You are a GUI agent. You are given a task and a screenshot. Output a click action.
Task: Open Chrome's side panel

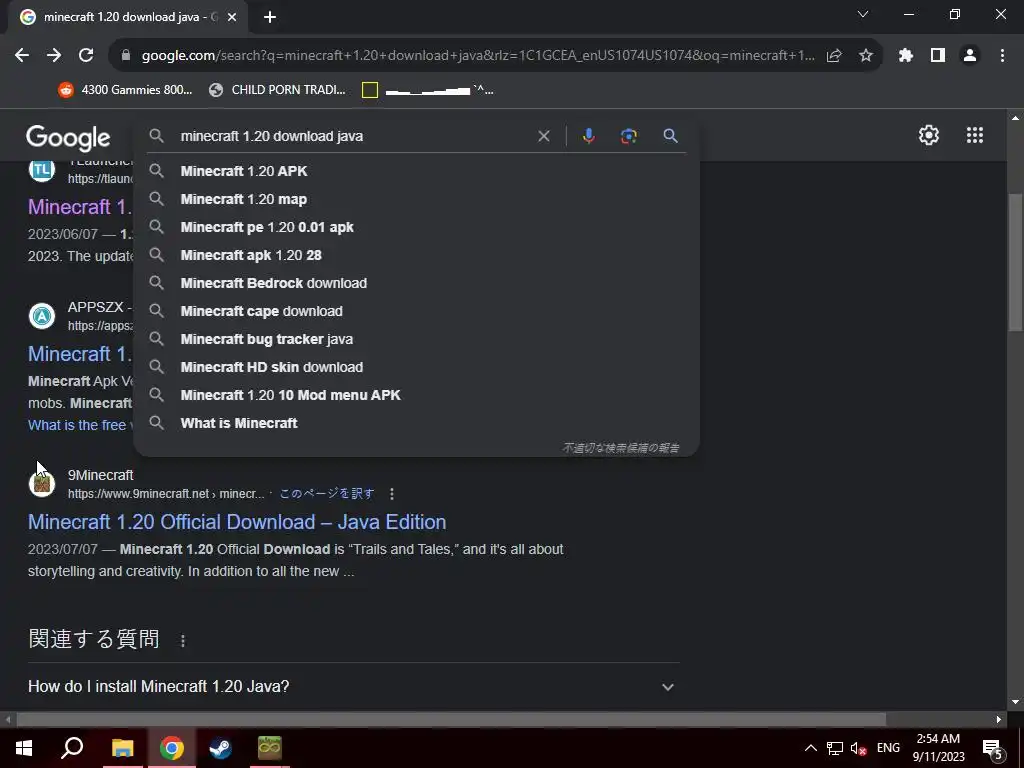(938, 56)
